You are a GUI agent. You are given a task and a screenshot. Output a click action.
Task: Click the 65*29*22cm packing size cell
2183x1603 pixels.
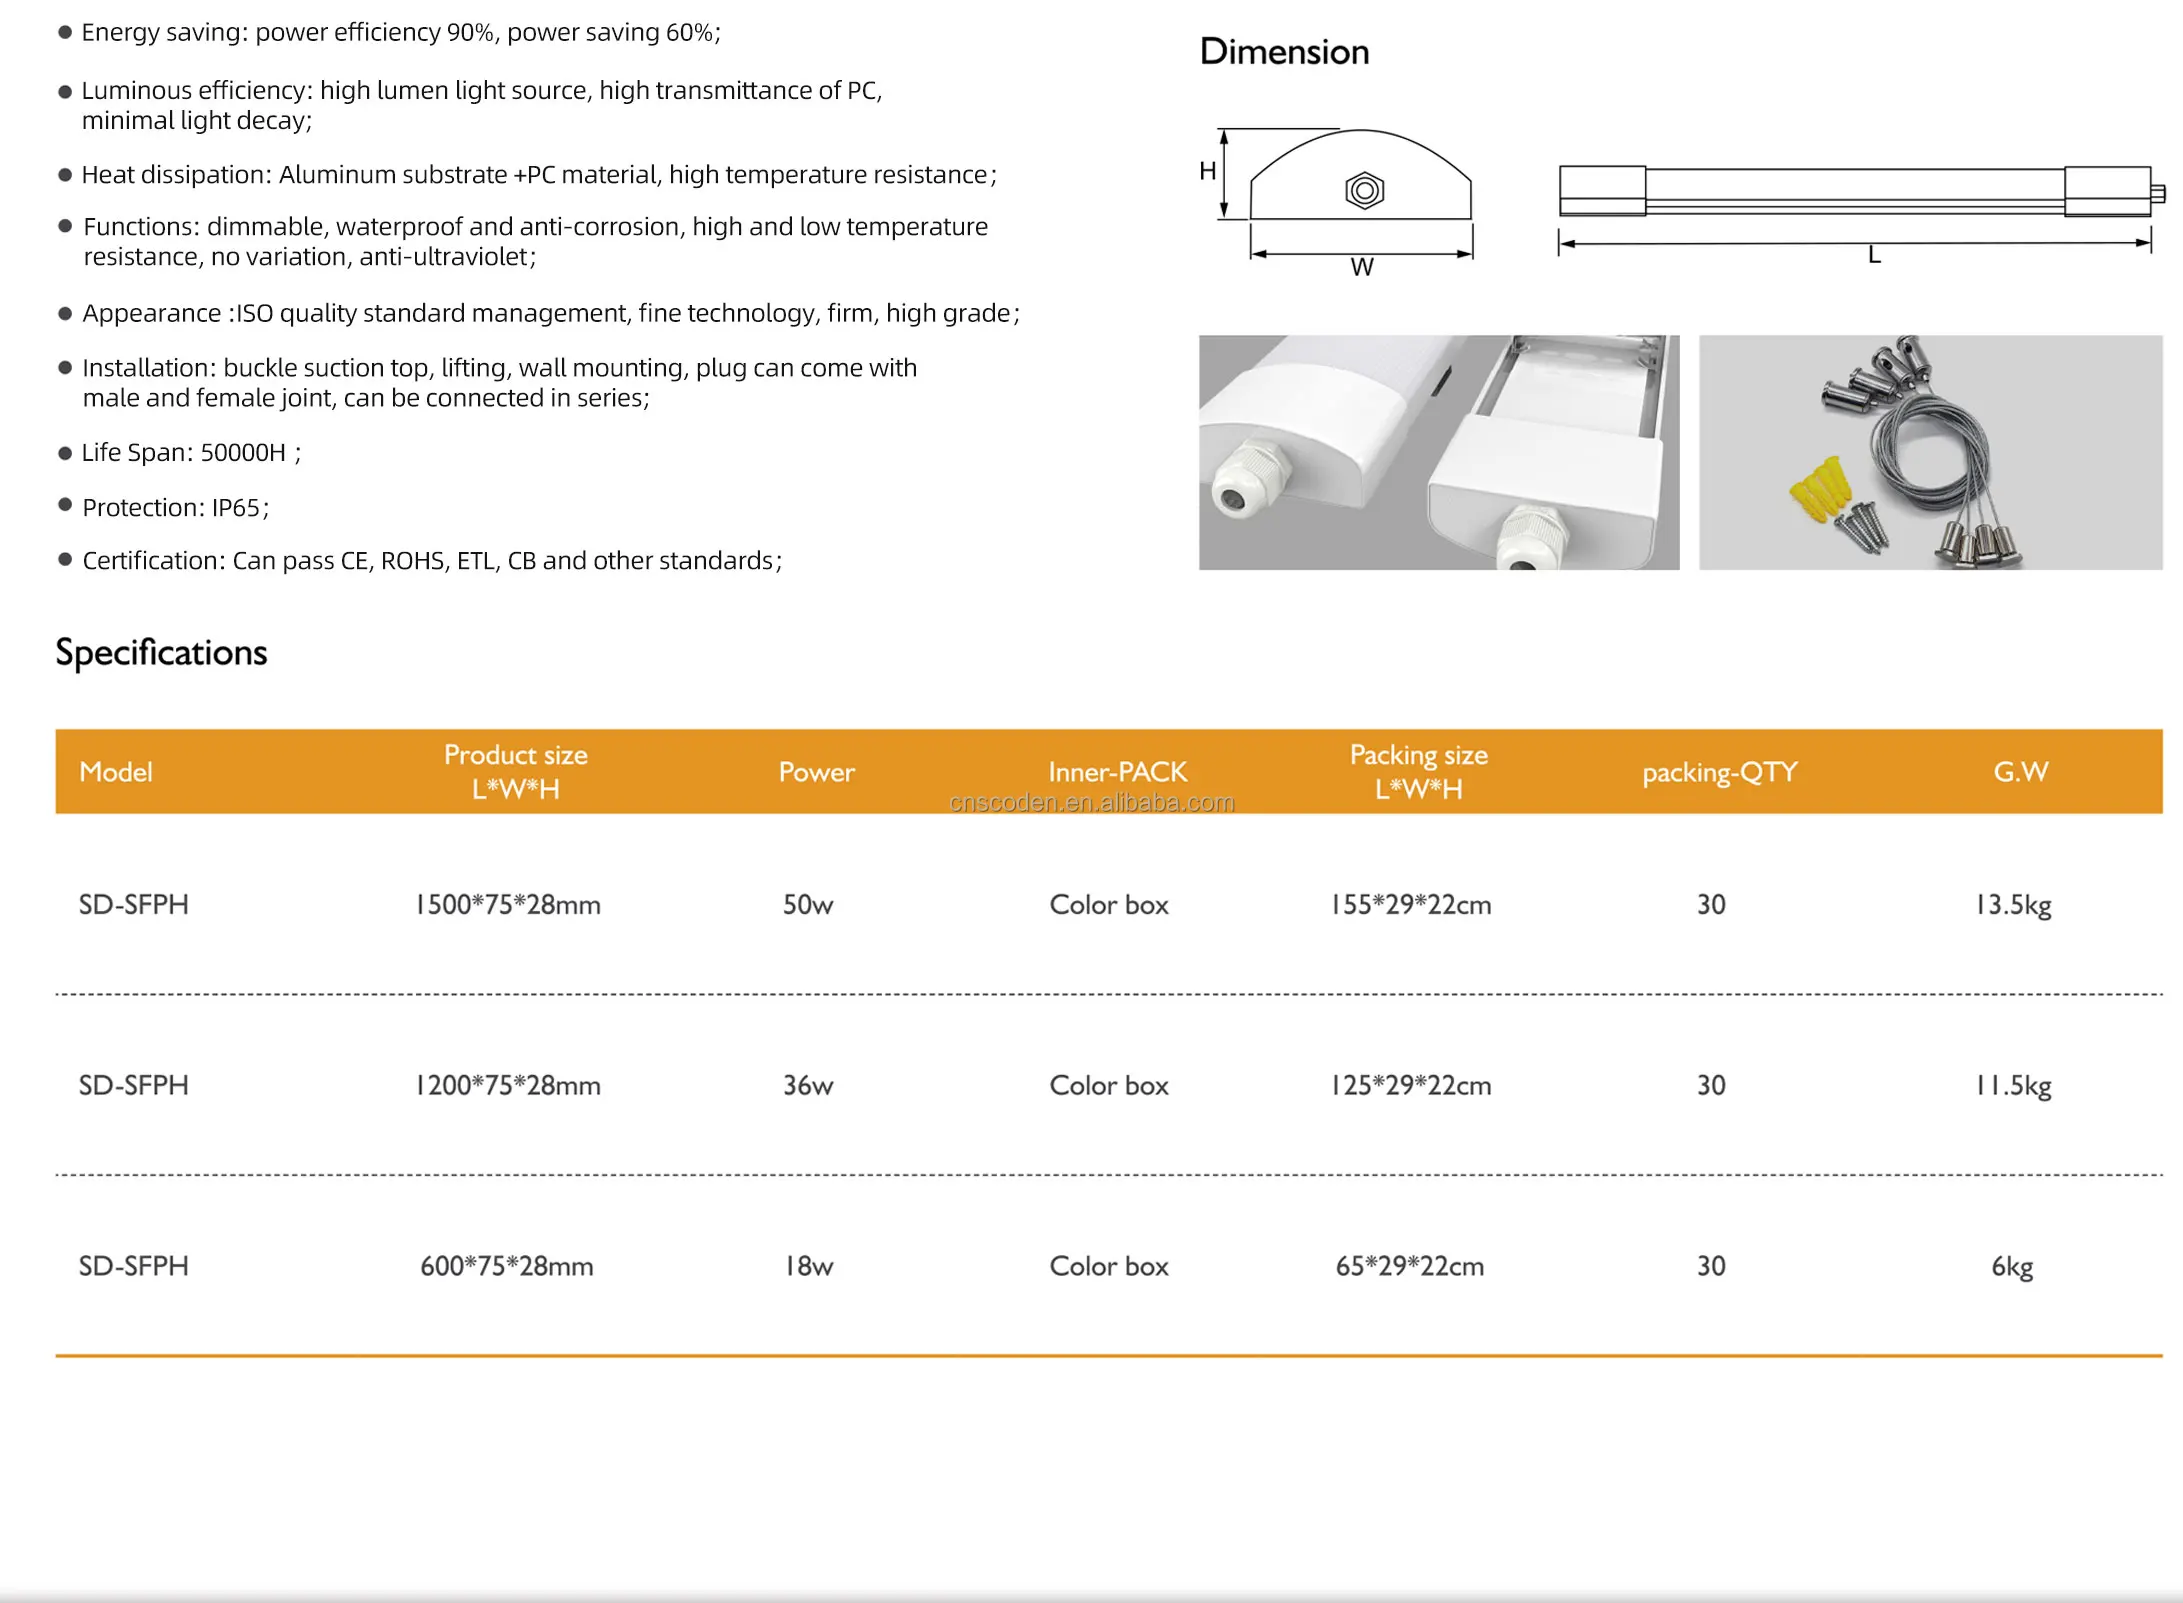coord(1409,1267)
